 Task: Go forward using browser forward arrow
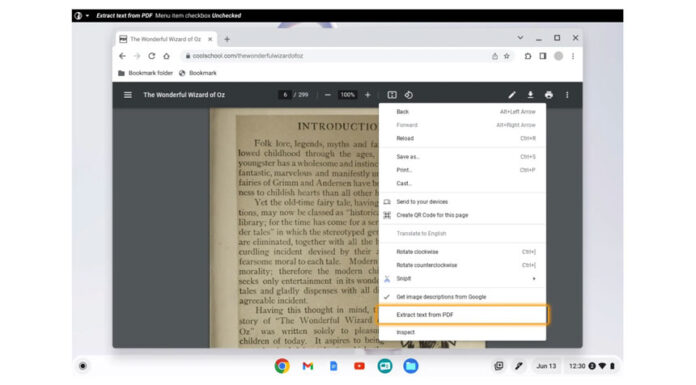tap(137, 56)
